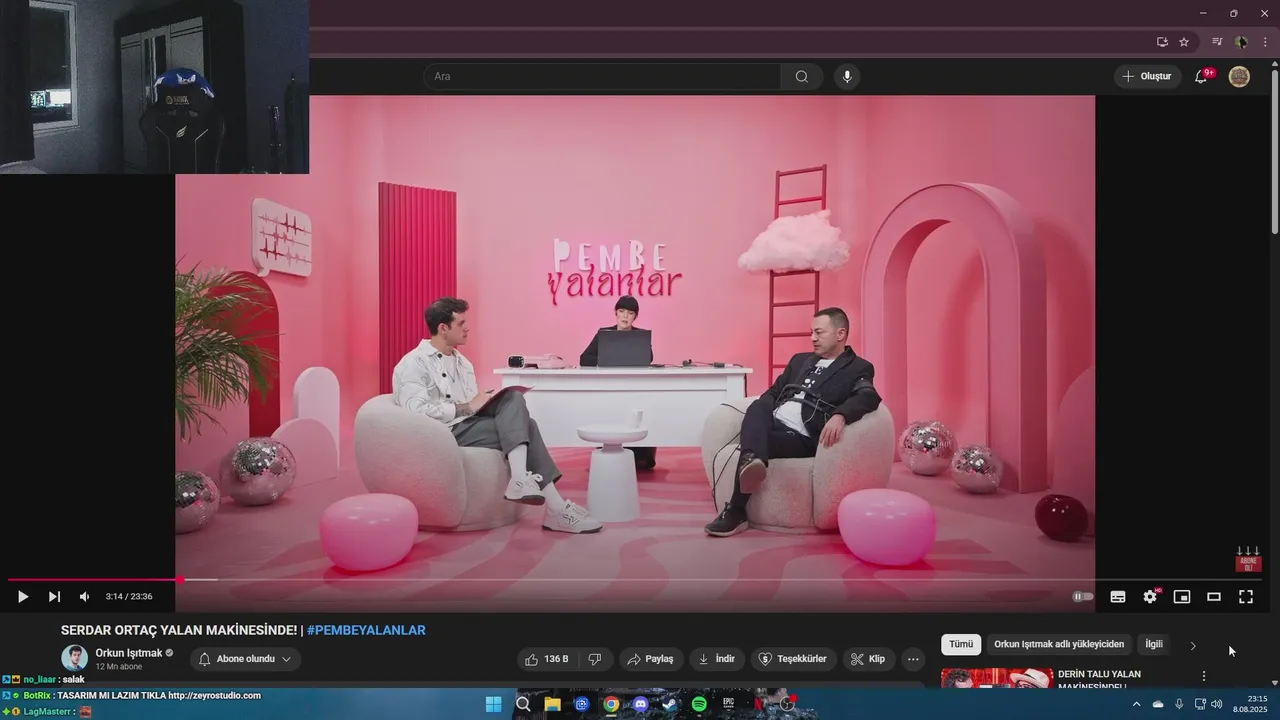Image resolution: width=1280 pixels, height=720 pixels.
Task: Click the red playhead on the progress bar
Action: (180, 580)
